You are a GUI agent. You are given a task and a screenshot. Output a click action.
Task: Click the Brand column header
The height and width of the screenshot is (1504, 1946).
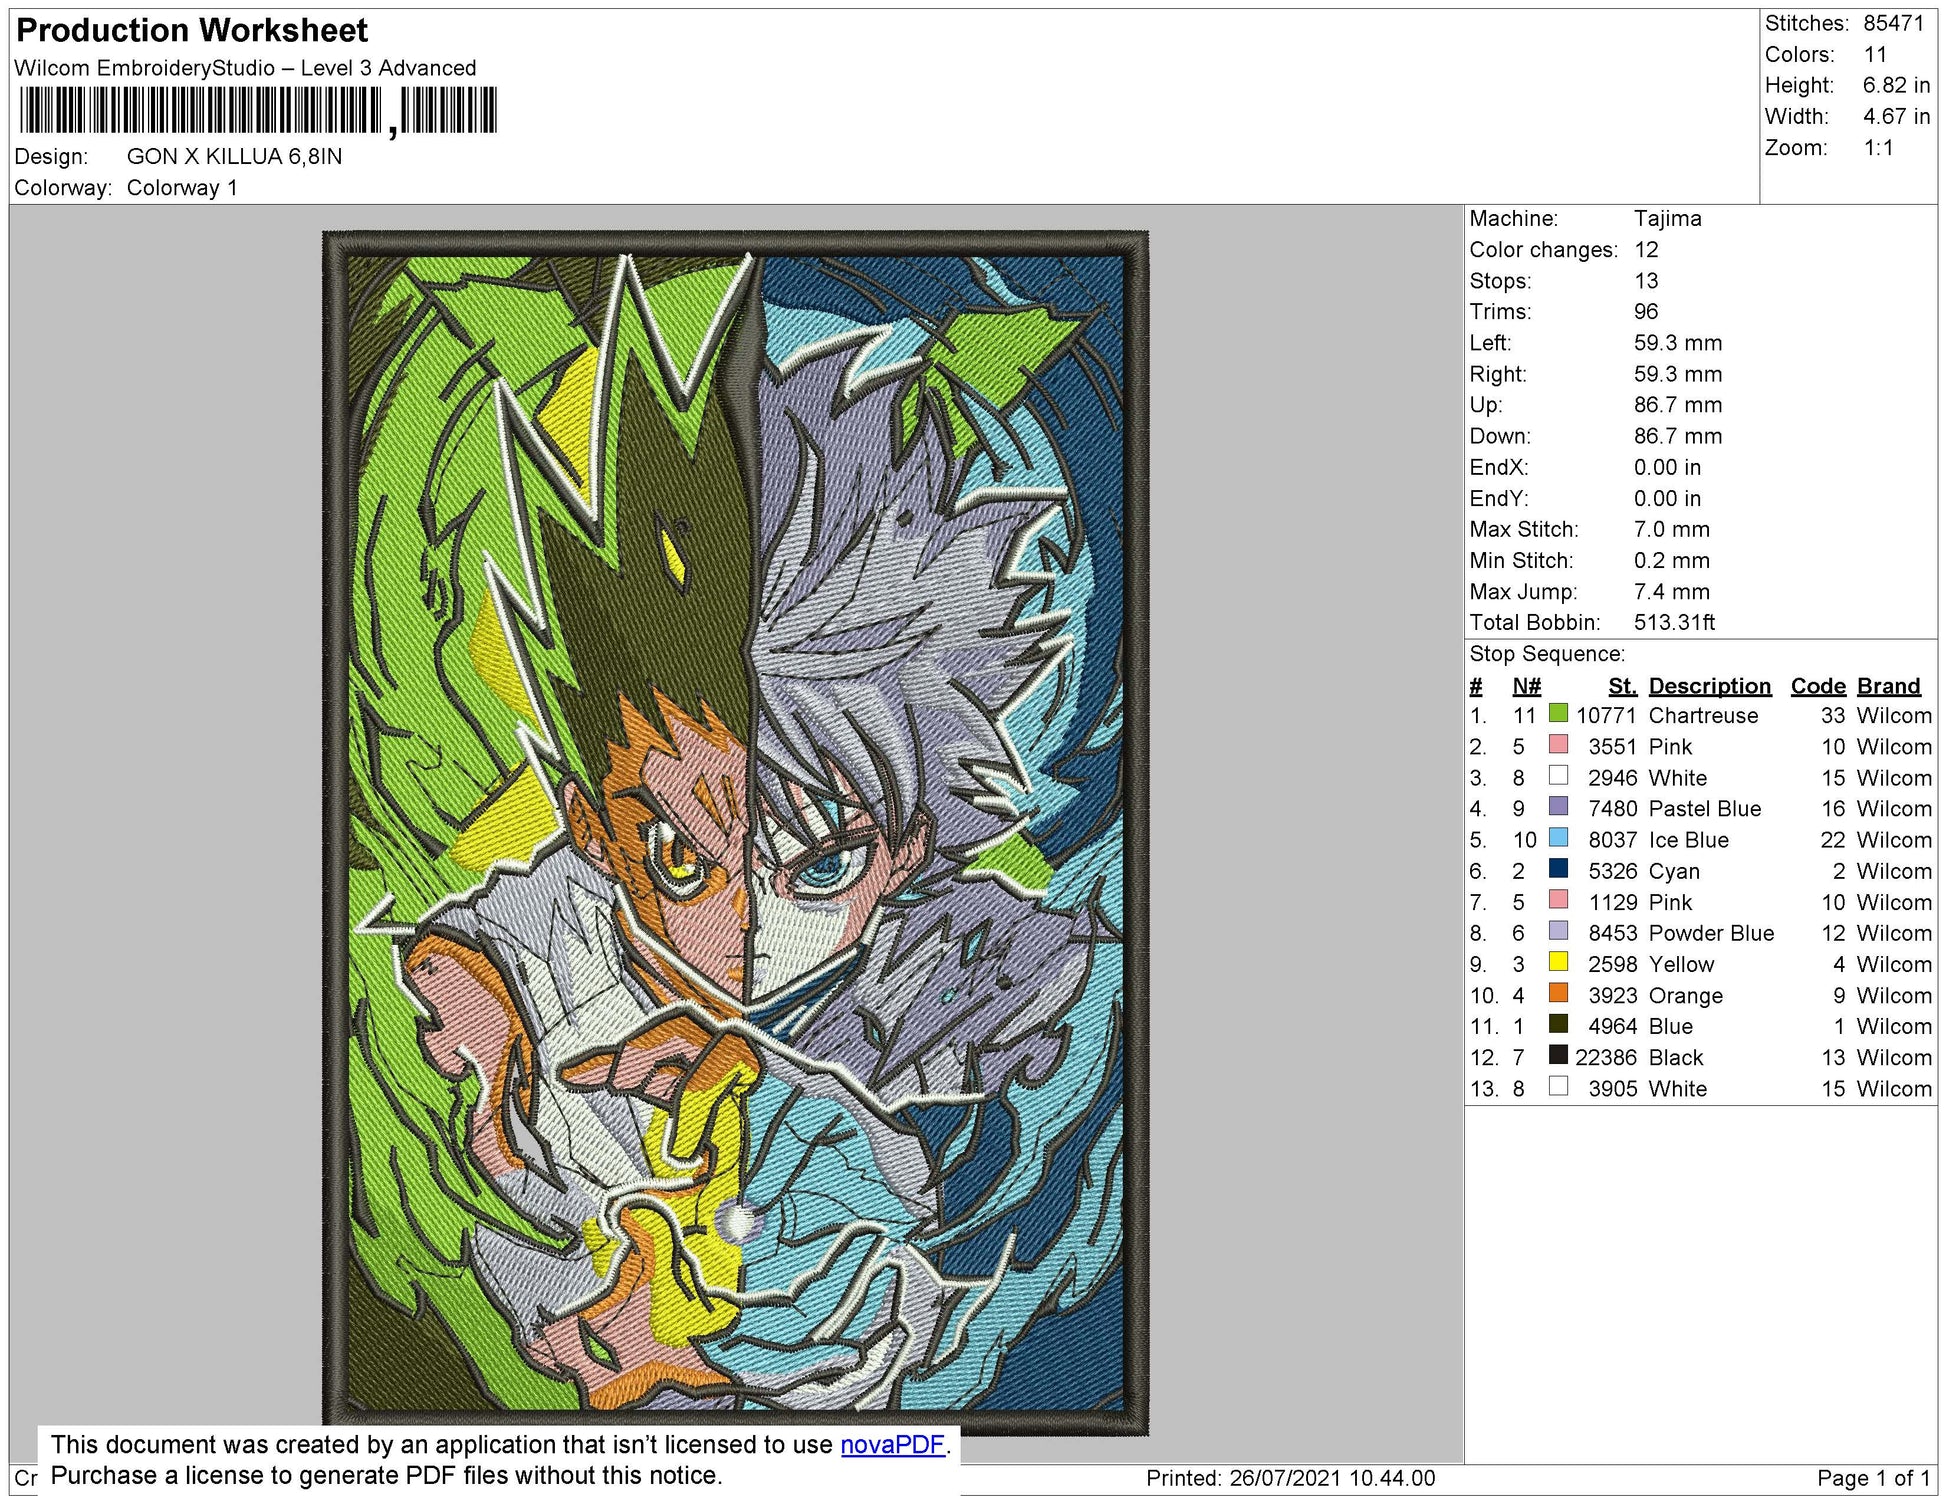[x=1888, y=686]
